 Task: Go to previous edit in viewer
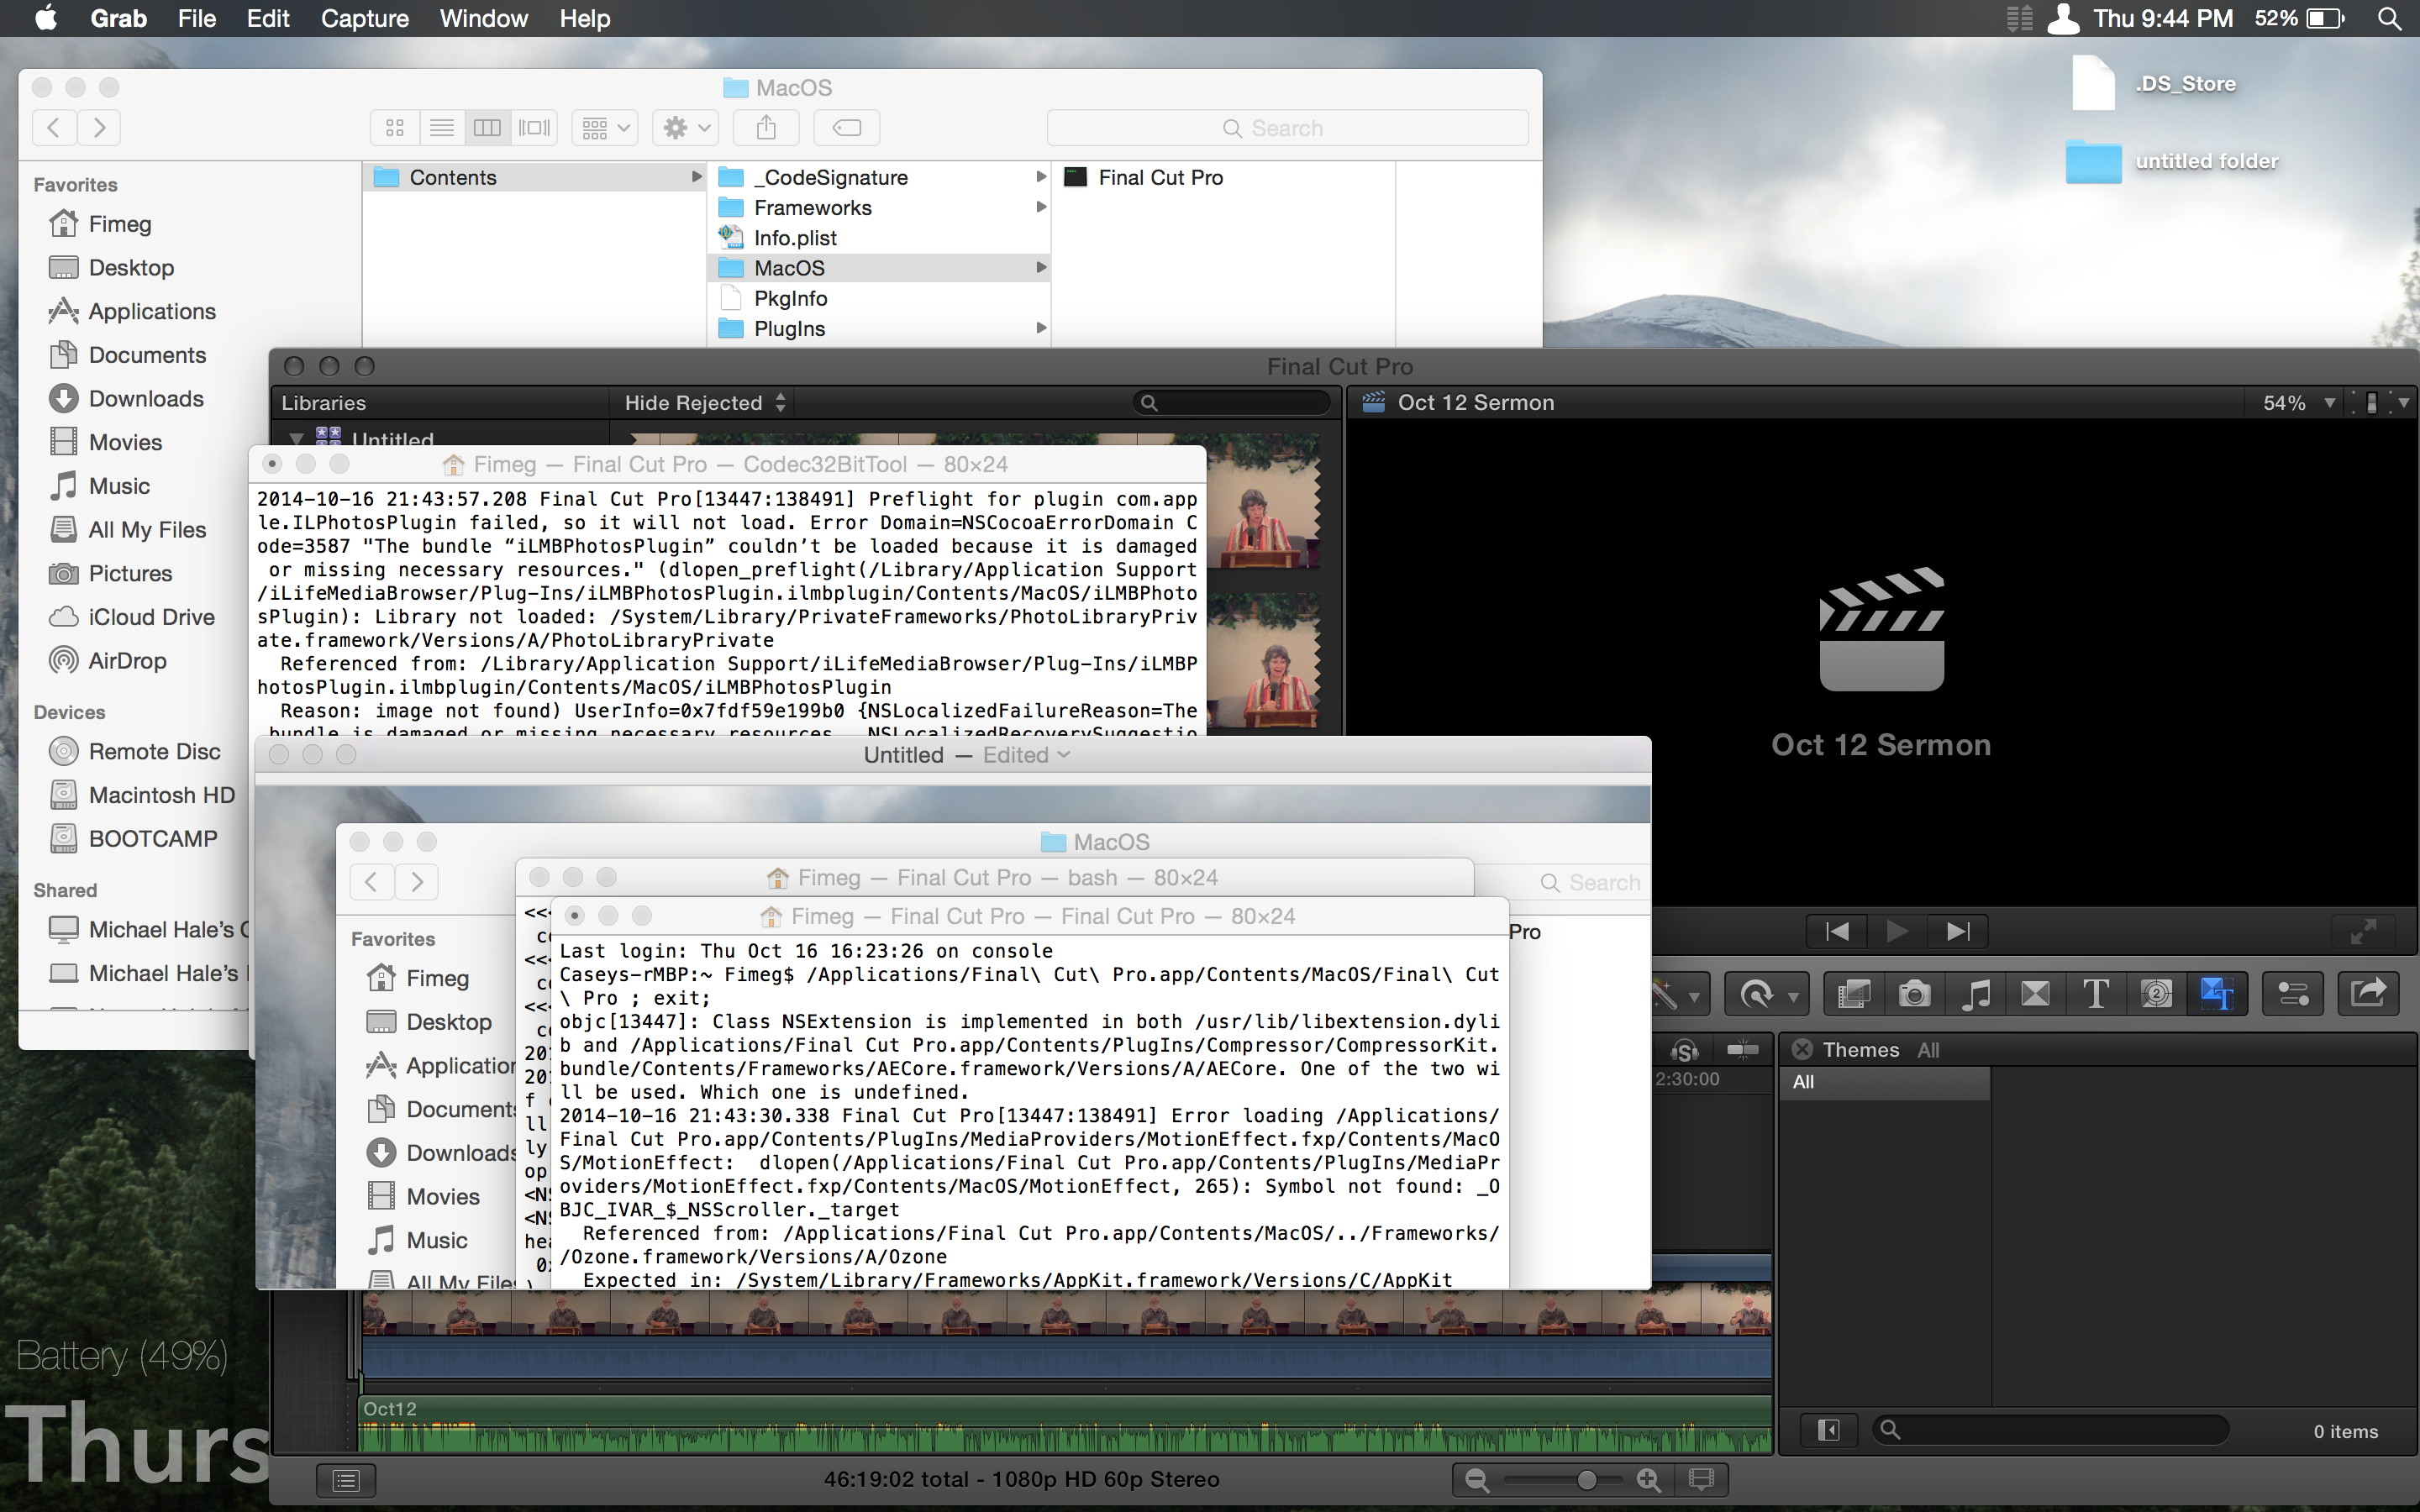point(1837,931)
